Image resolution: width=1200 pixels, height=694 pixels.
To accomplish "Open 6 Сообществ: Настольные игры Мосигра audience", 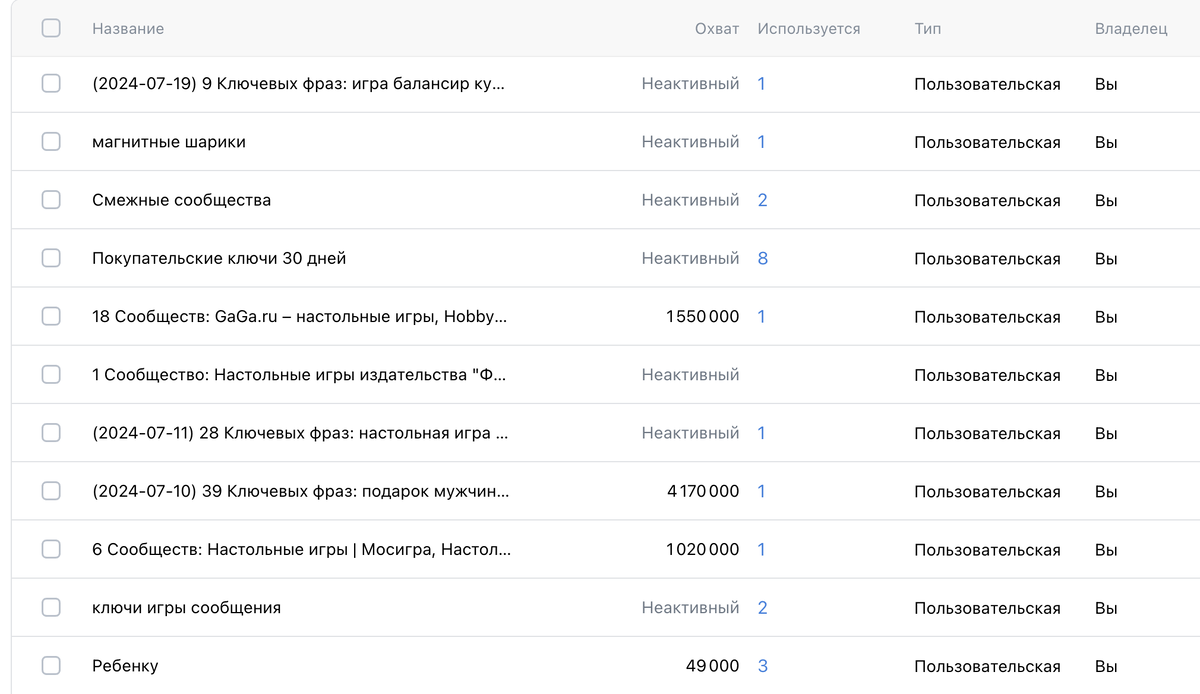I will click(x=301, y=549).
